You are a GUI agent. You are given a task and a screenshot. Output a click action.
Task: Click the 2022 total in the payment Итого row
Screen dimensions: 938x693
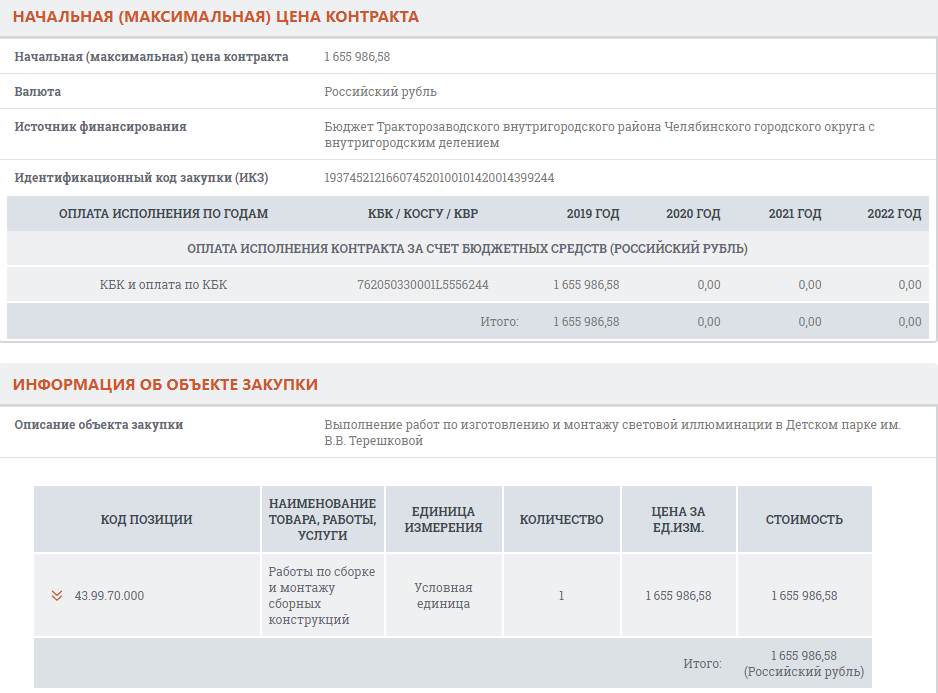tap(910, 322)
